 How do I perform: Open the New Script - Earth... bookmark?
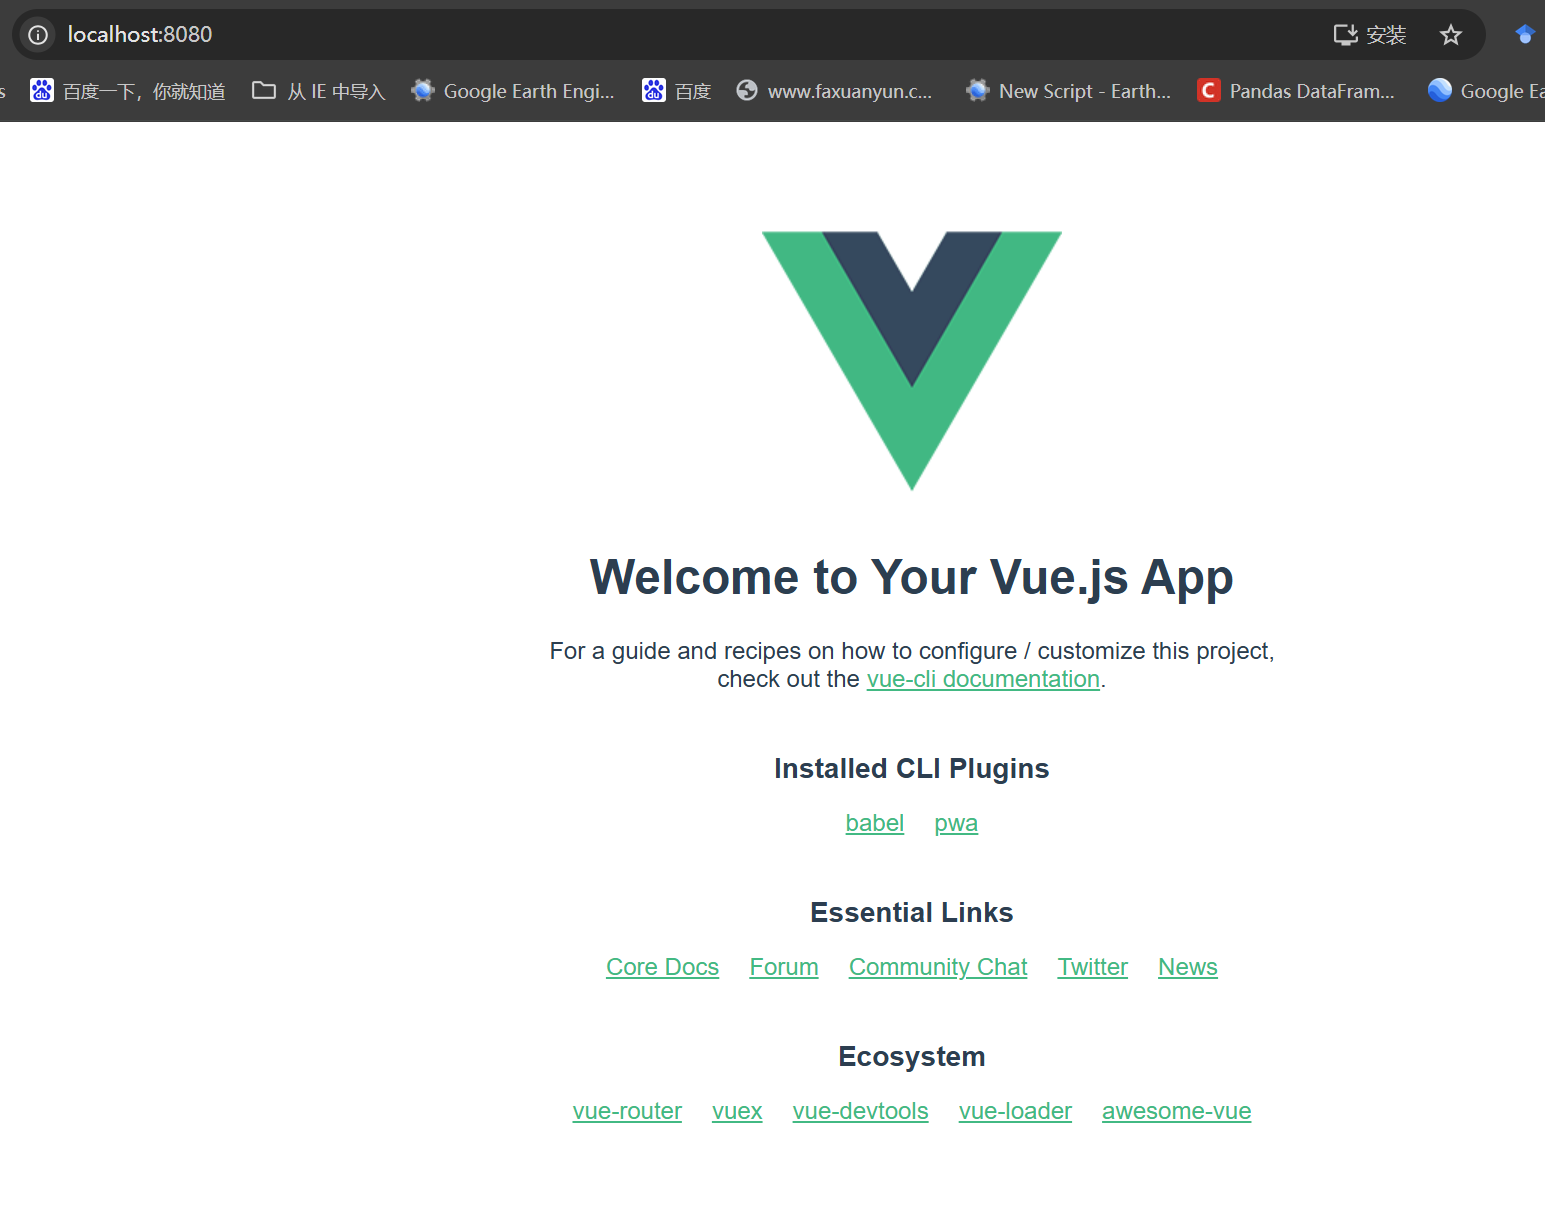1069,91
